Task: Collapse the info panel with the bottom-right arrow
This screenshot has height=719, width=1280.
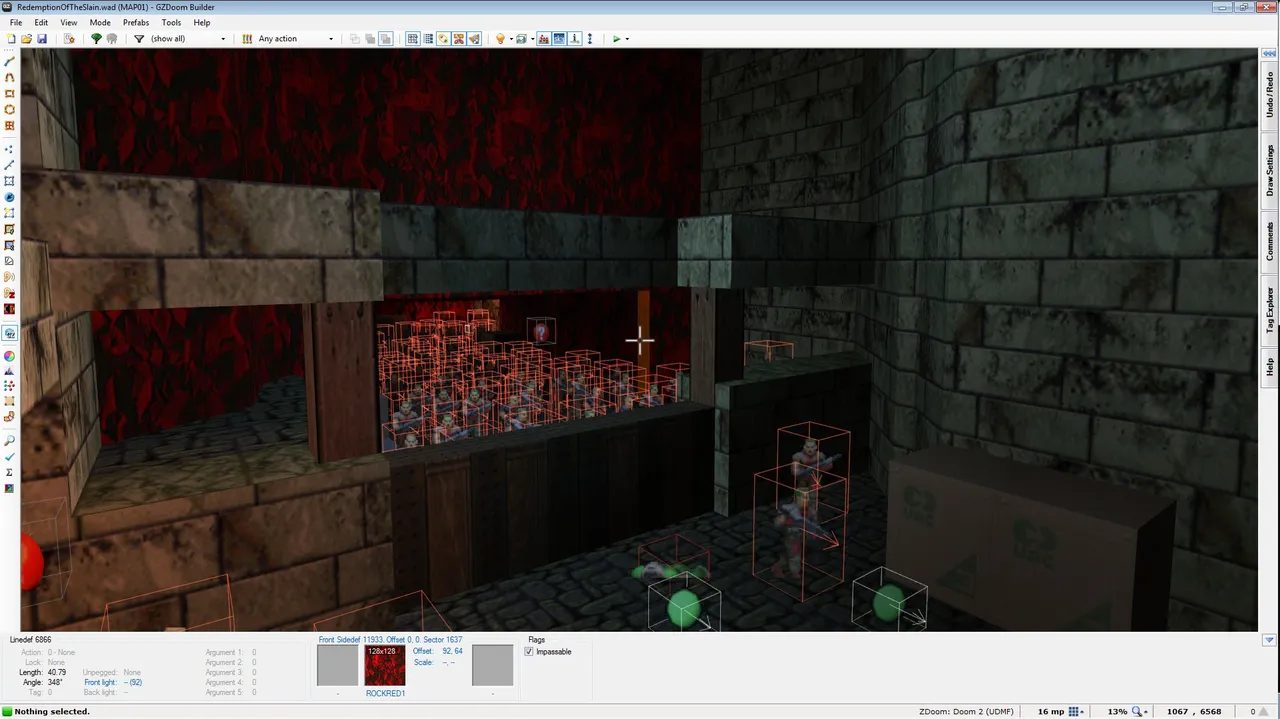Action: (1269, 640)
